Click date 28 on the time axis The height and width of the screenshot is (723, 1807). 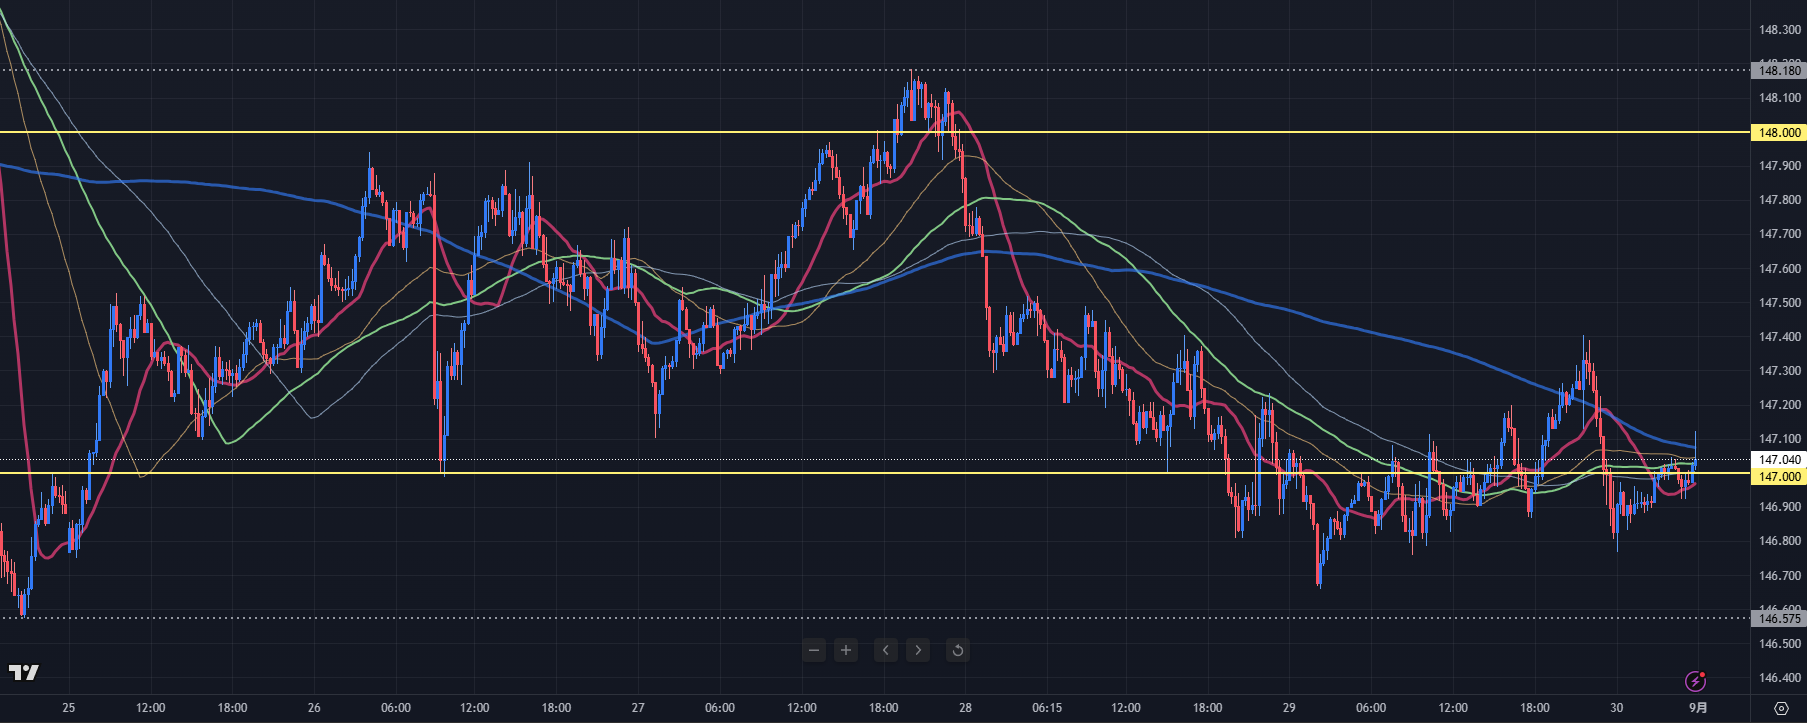pyautogui.click(x=965, y=708)
